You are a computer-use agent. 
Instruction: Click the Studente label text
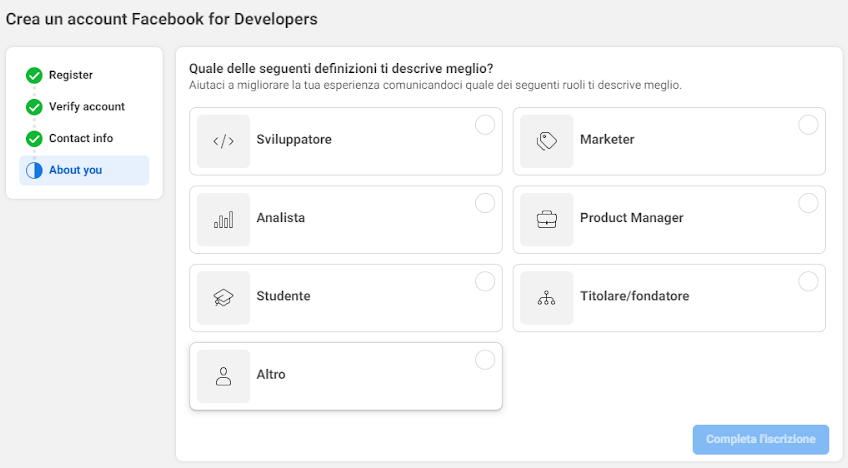click(283, 296)
